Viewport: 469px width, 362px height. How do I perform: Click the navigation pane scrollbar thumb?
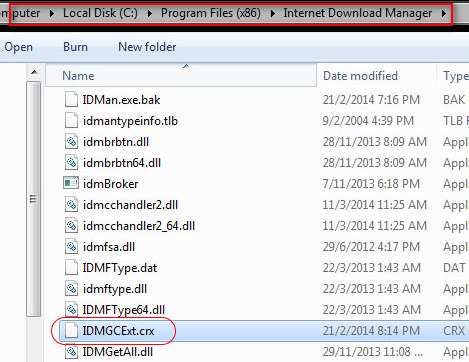(33, 199)
